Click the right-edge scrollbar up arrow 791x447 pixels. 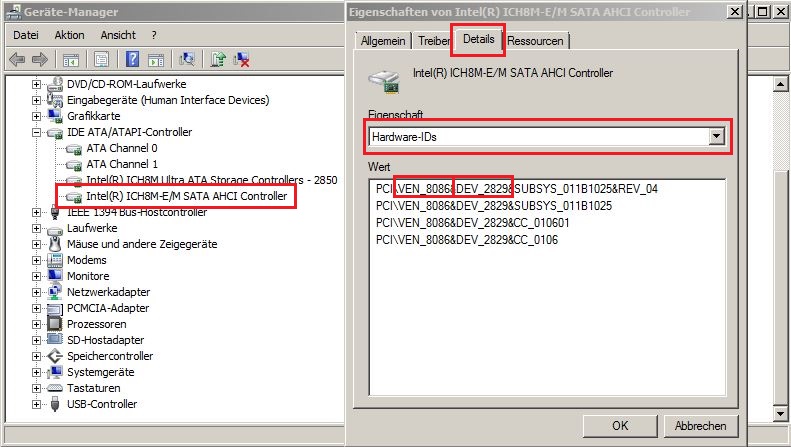coord(780,84)
